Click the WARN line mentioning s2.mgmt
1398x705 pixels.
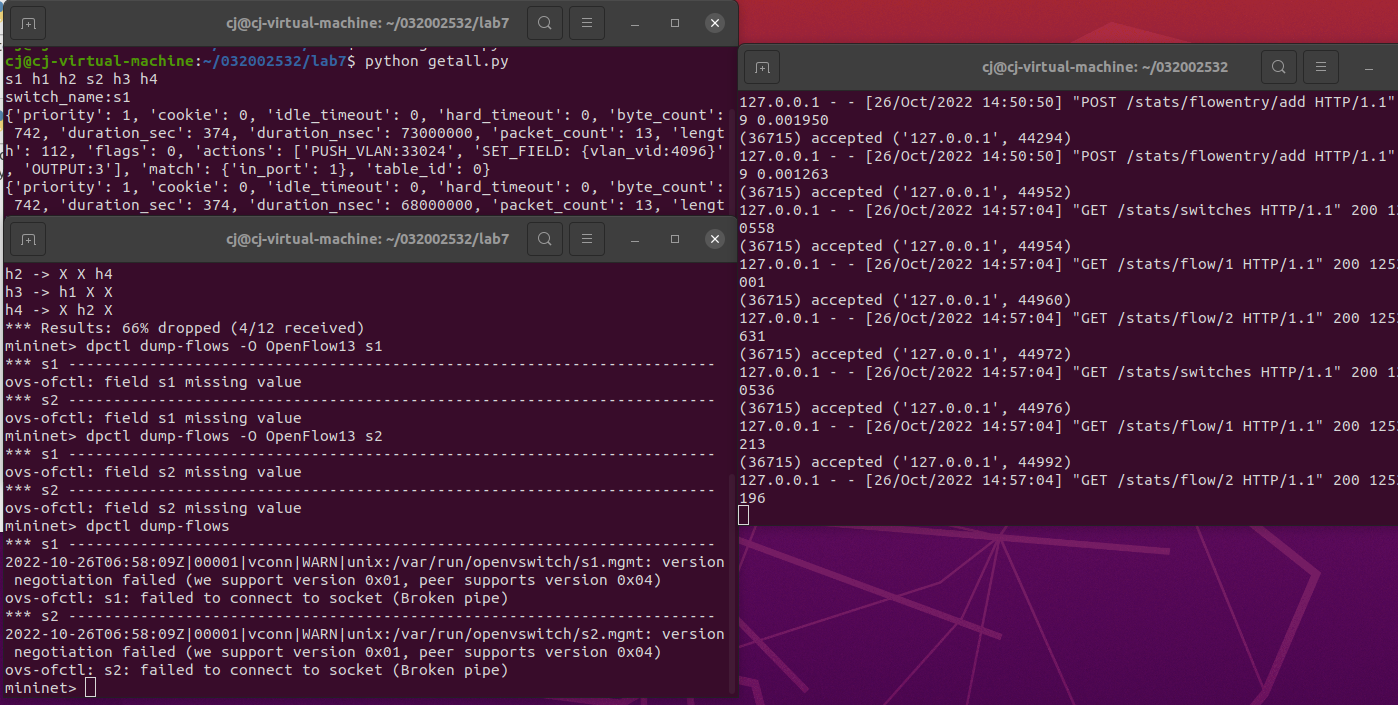coord(365,634)
